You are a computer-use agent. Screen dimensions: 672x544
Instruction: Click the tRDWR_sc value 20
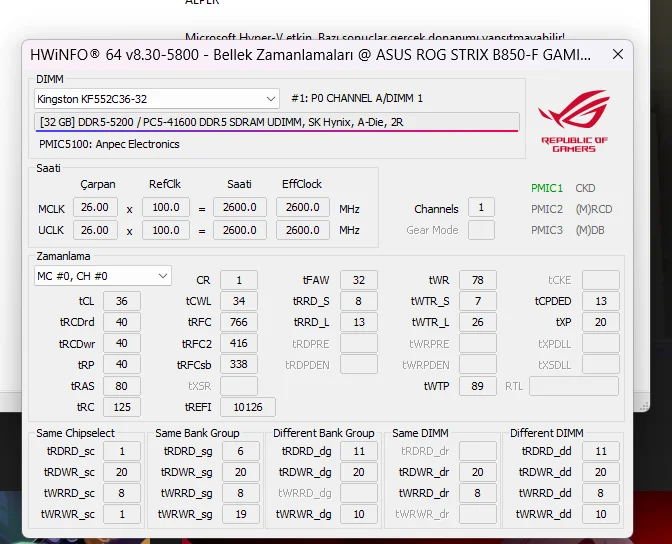coord(122,472)
